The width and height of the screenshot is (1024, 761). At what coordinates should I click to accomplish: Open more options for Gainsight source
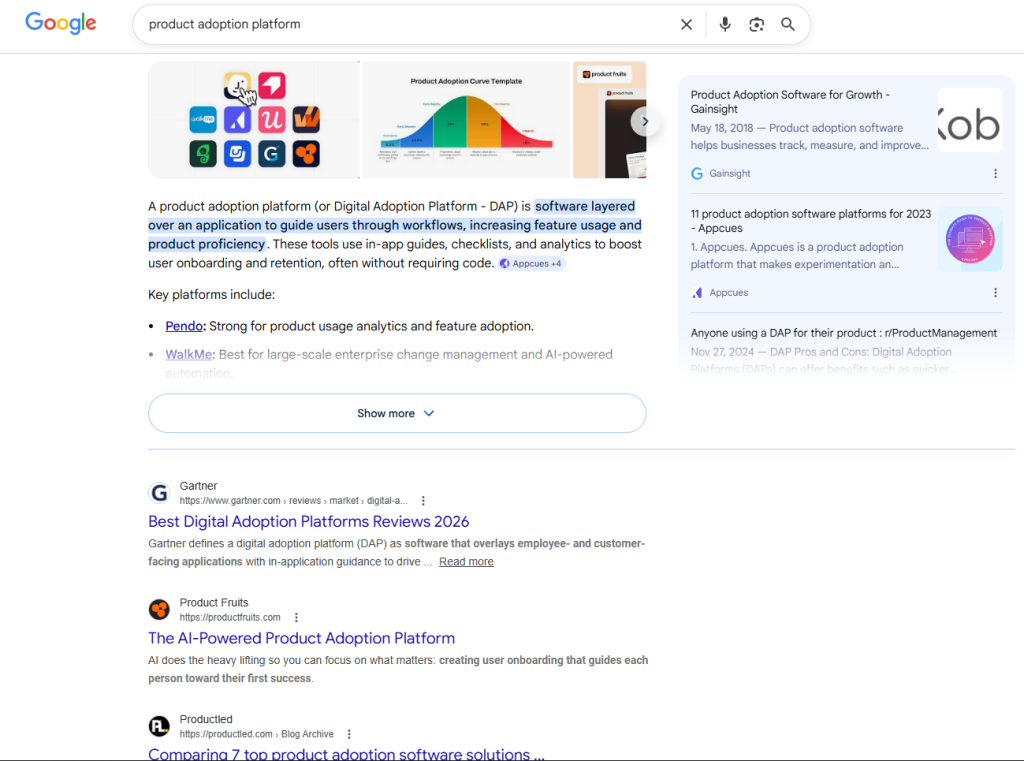coord(995,174)
